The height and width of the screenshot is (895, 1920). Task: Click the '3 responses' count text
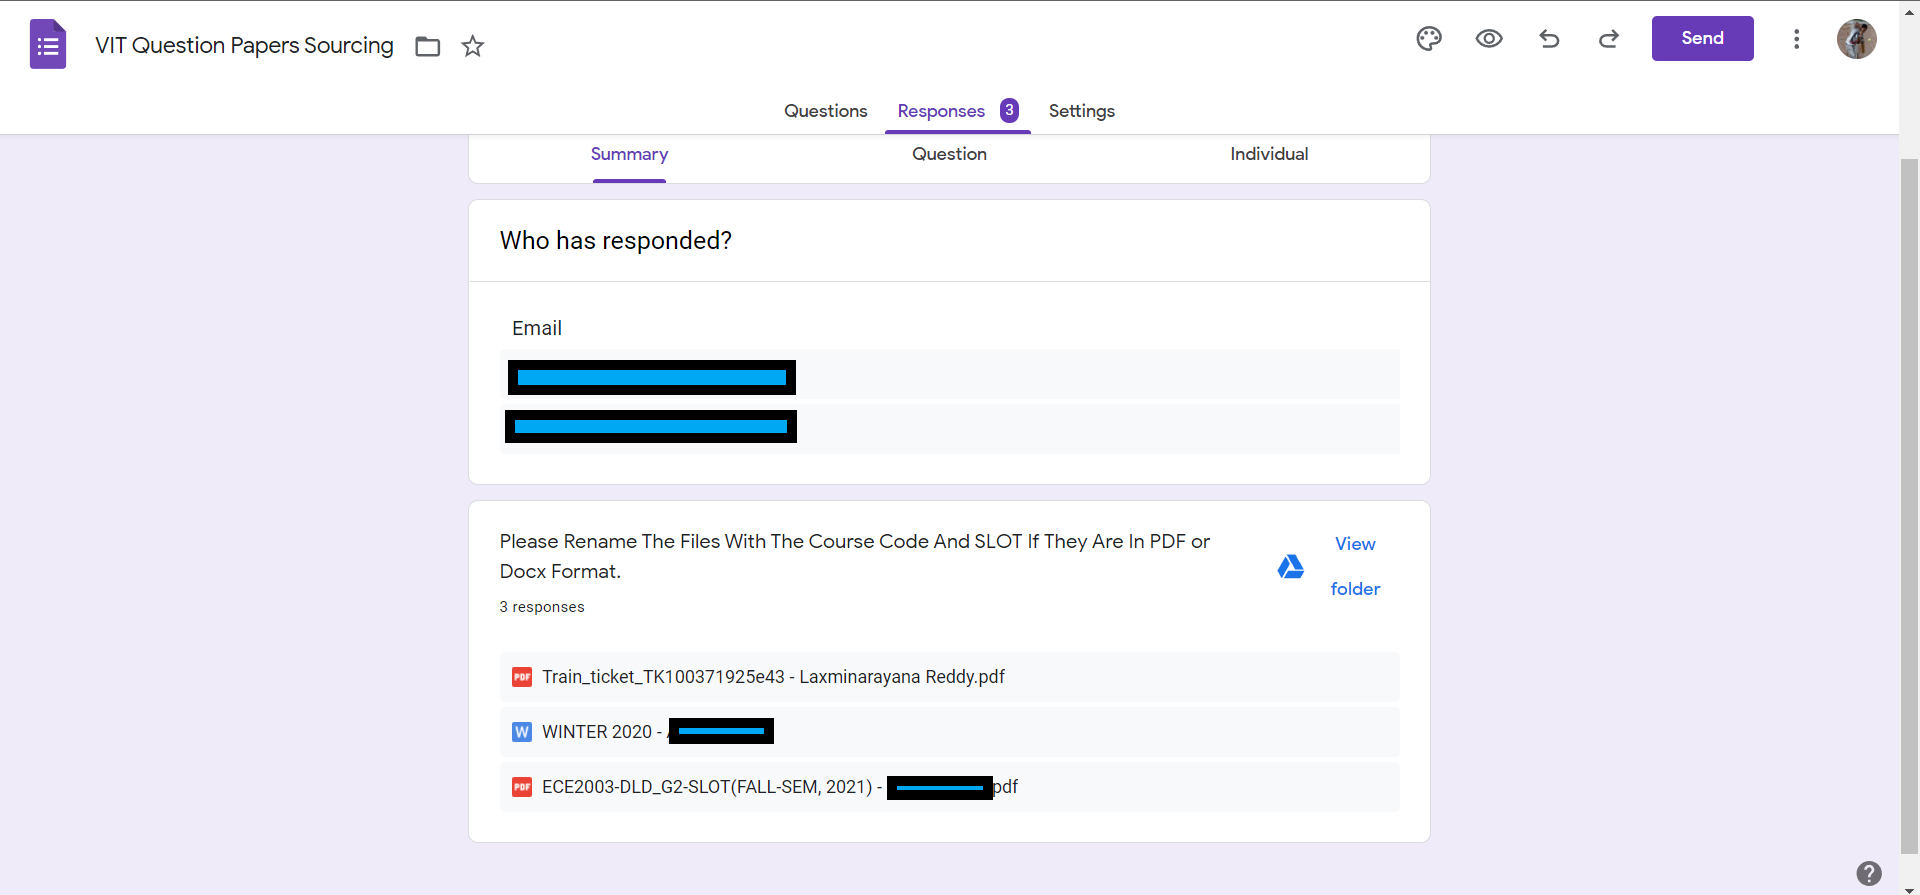[542, 607]
